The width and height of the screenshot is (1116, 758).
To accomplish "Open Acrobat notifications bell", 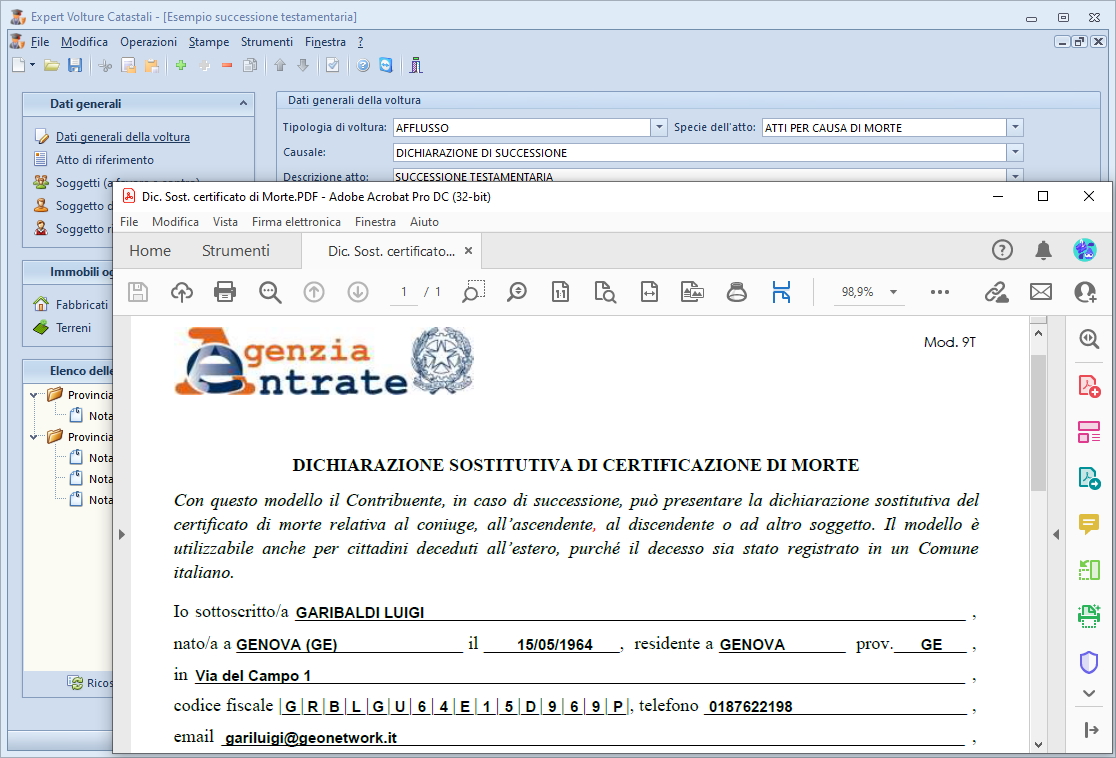I will tap(1043, 250).
